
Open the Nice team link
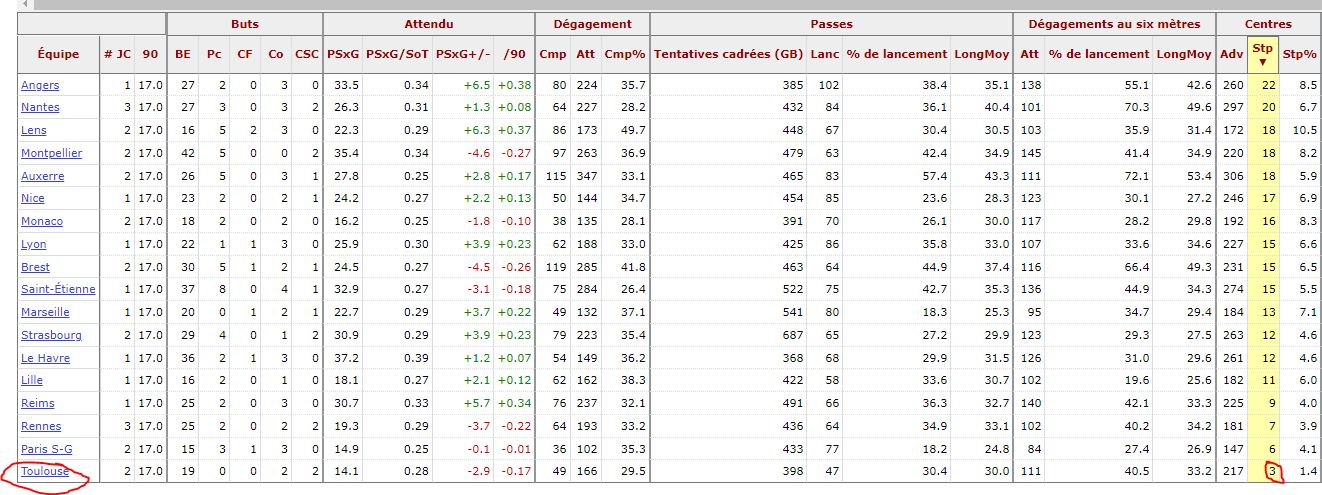33,198
